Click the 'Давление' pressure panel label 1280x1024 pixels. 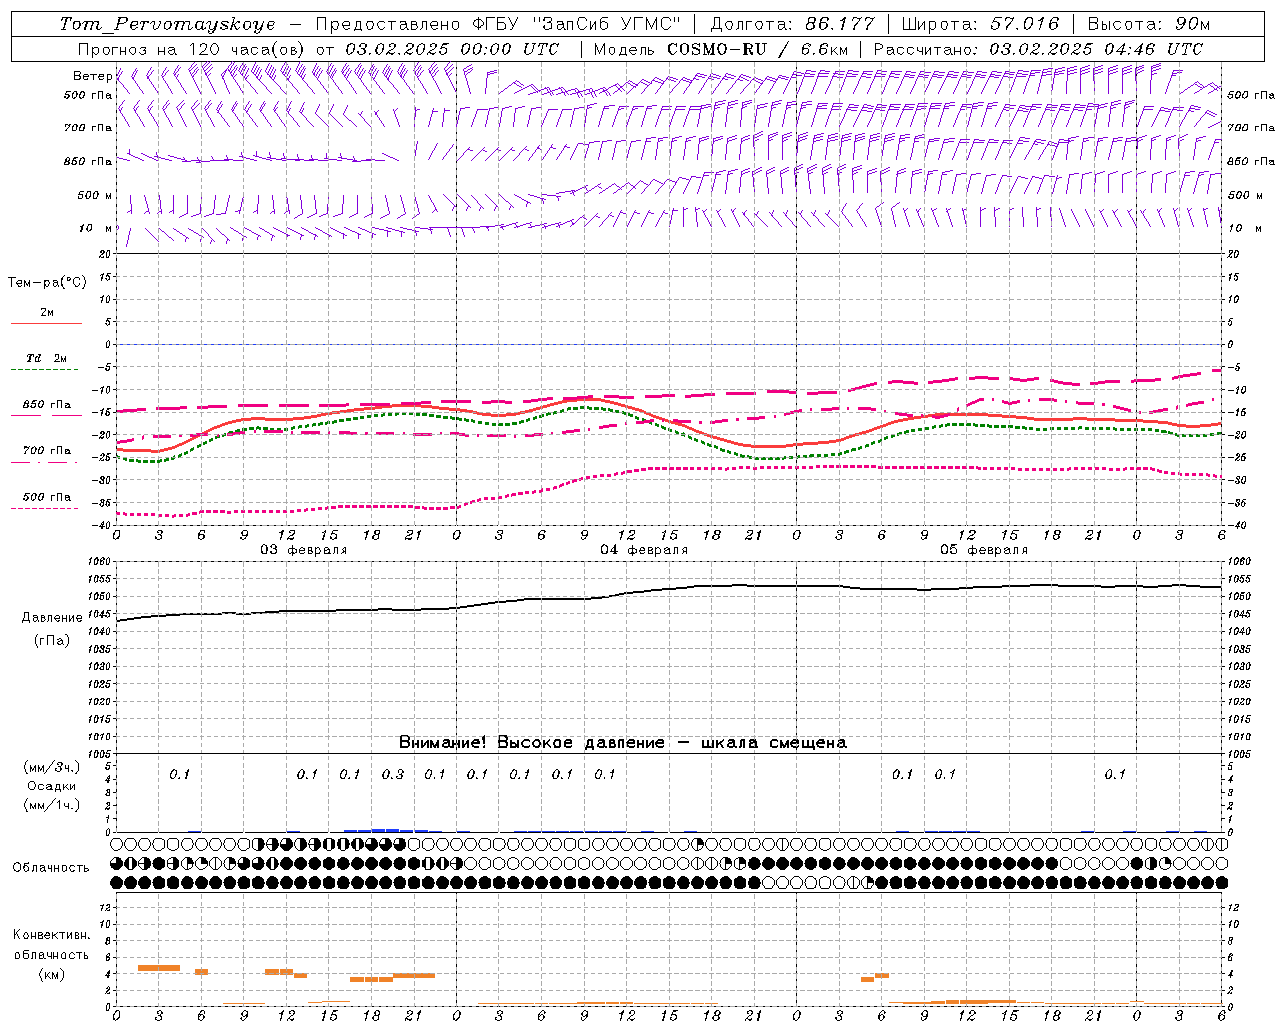tap(52, 618)
